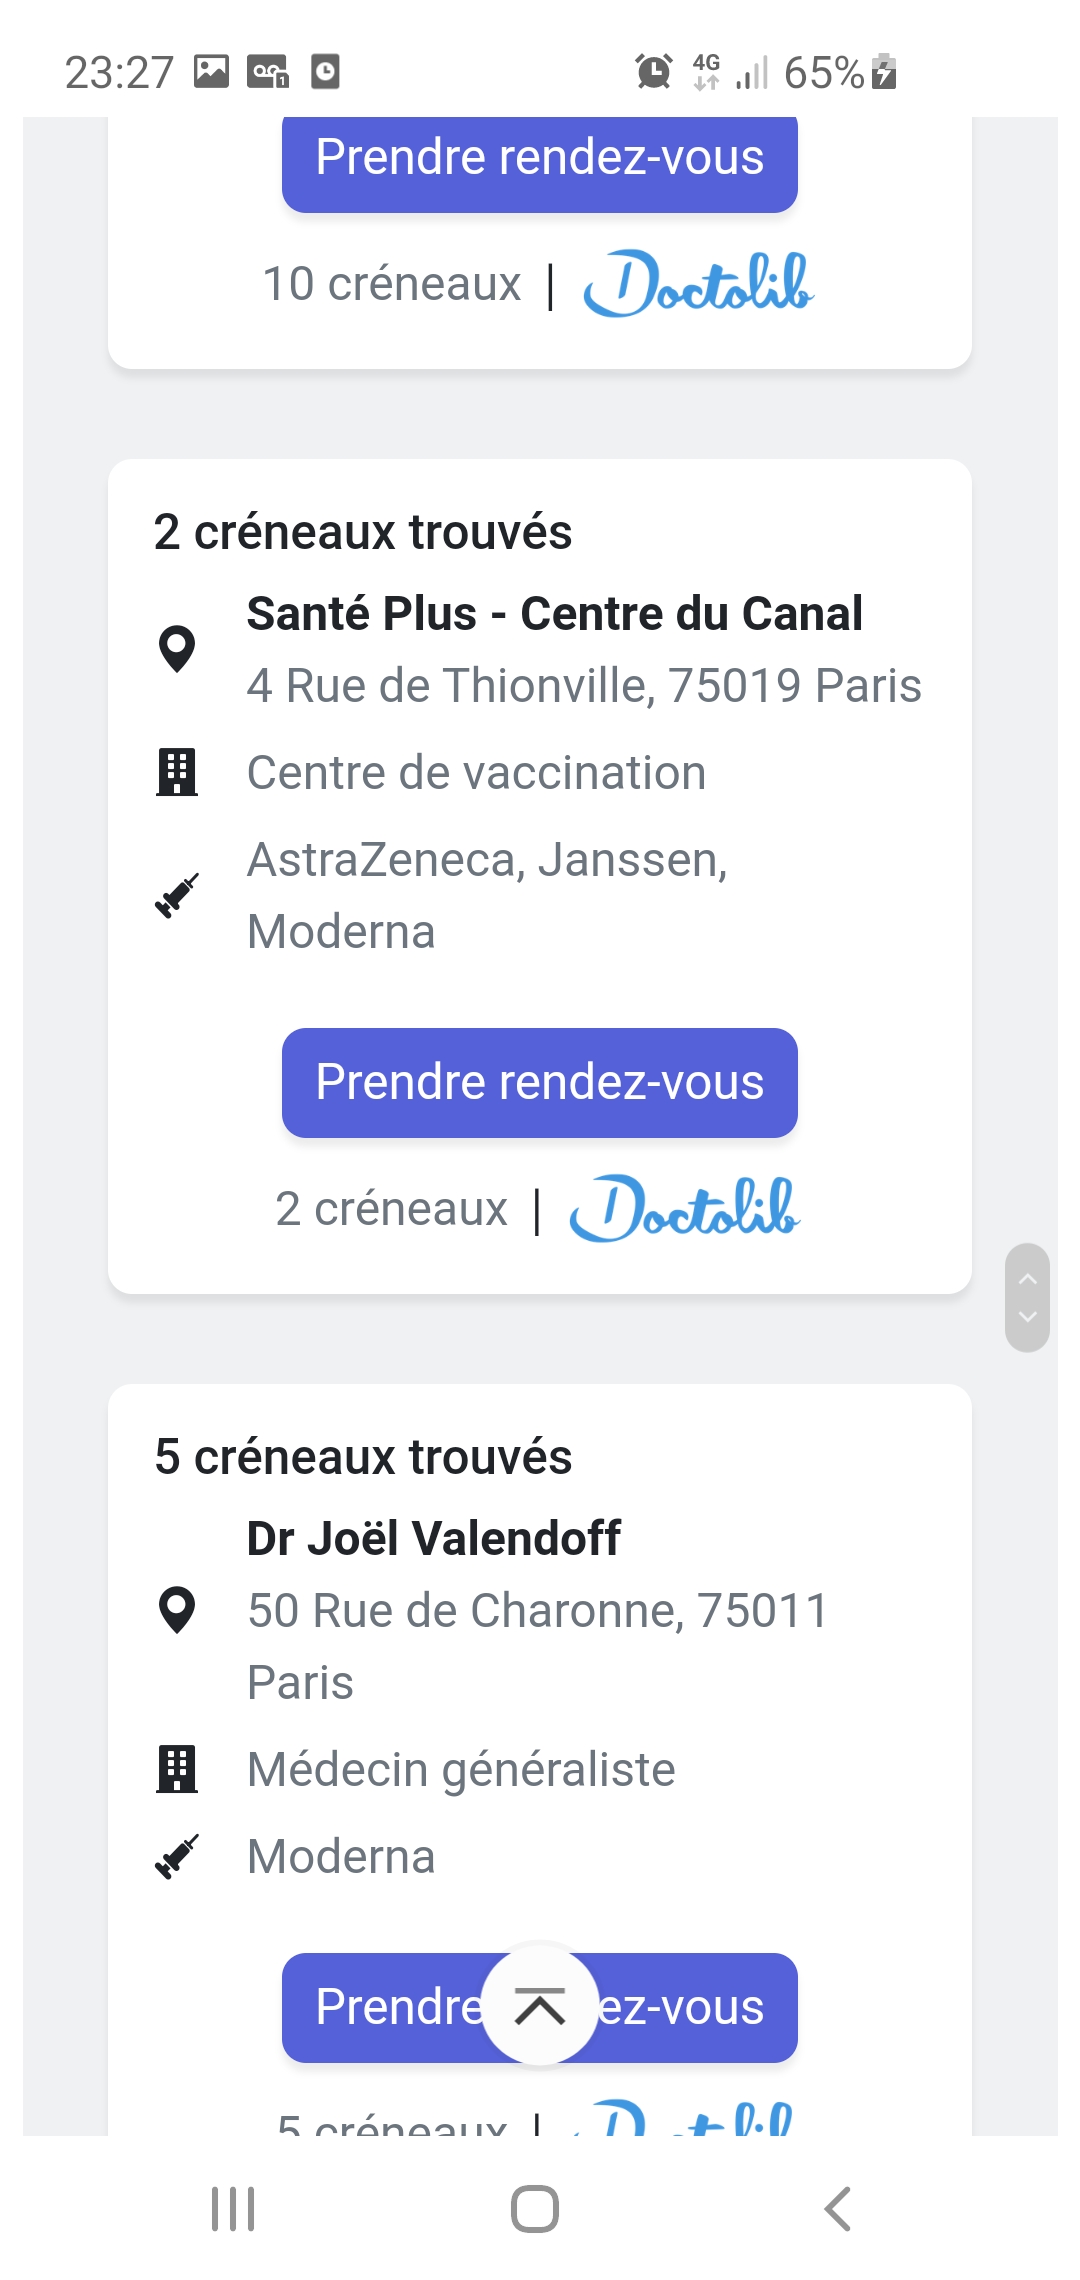This screenshot has height=2280, width=1080.
Task: Tap the Doctolib logo next to 10 créneaux
Action: pyautogui.click(x=698, y=284)
